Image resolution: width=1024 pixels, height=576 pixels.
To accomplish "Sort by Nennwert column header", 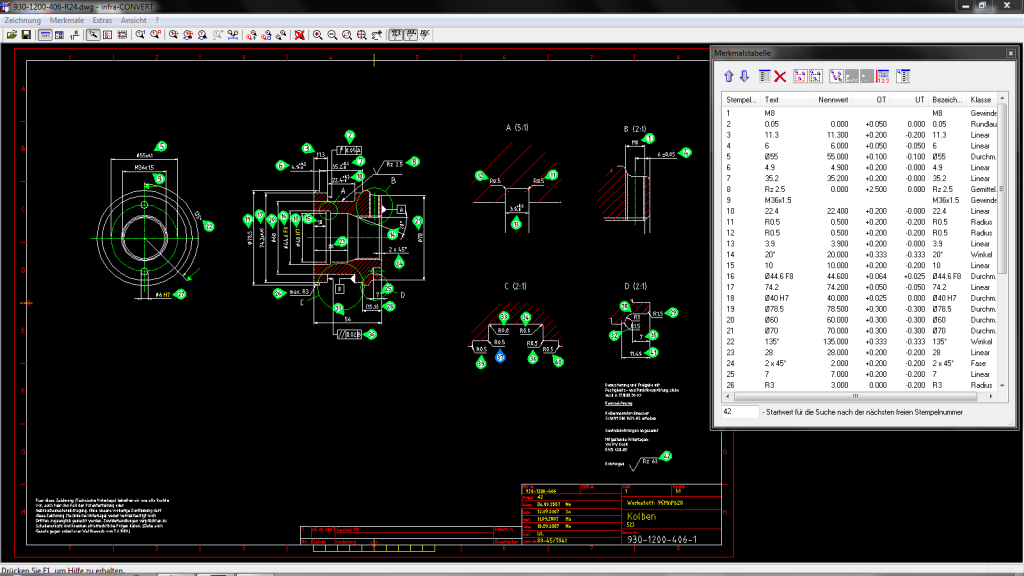I will 833,100.
